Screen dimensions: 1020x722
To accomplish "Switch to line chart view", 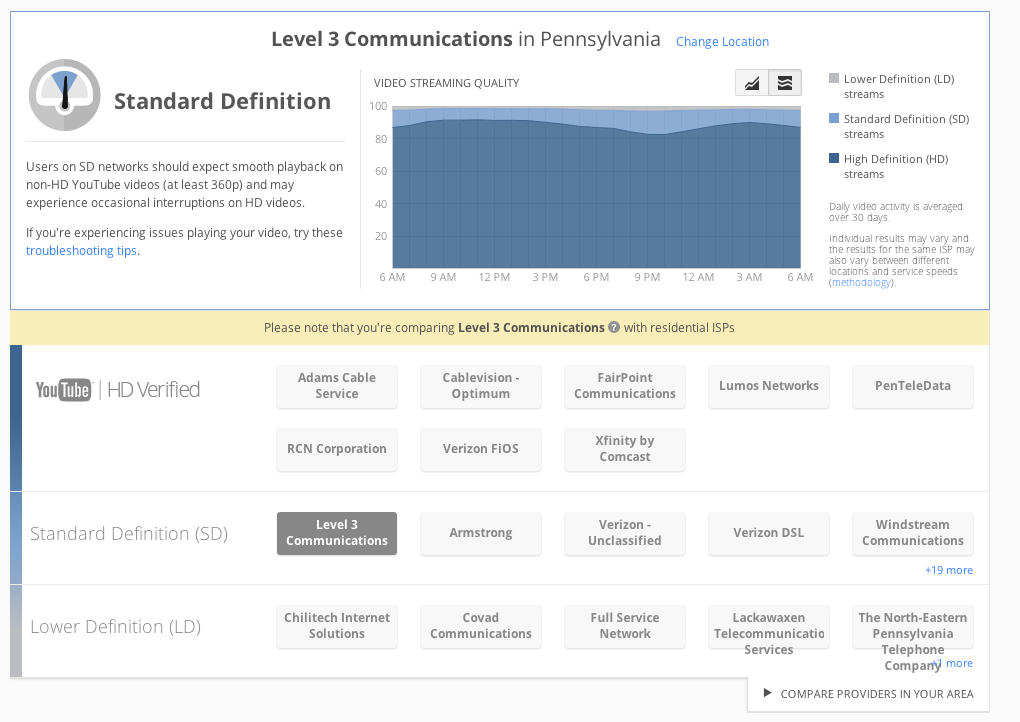I will pyautogui.click(x=751, y=83).
